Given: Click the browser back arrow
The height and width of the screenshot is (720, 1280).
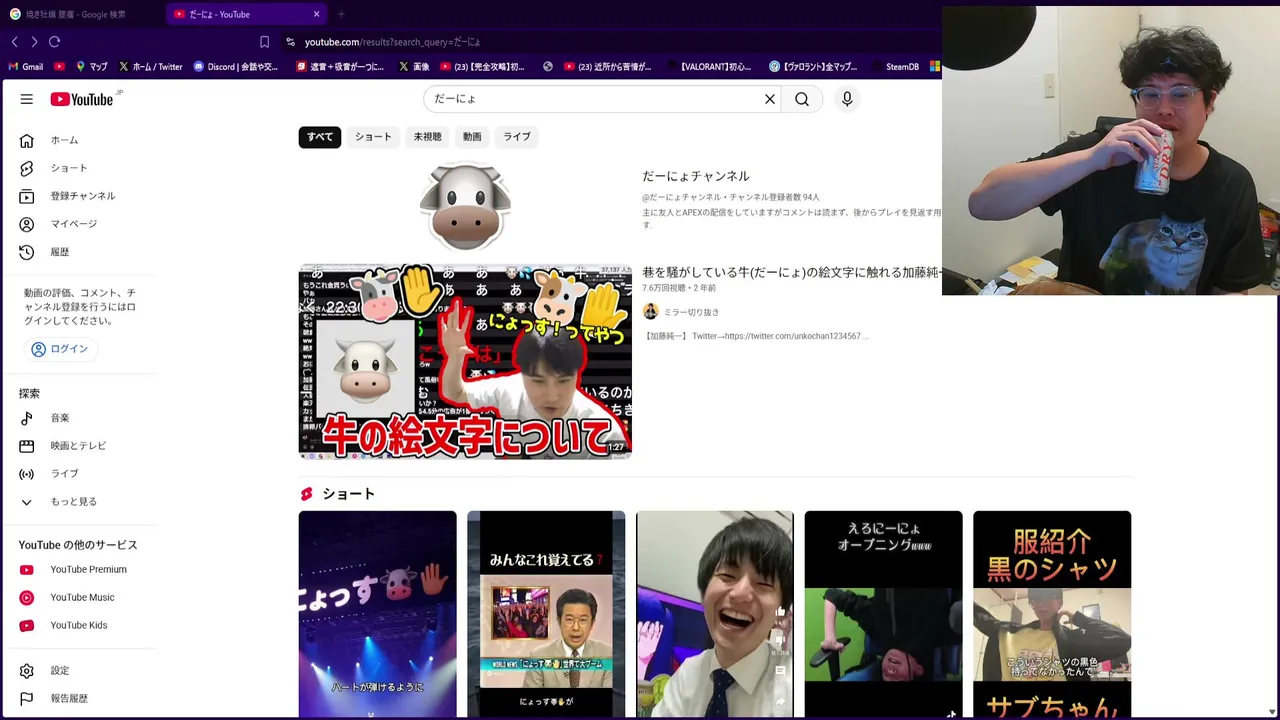Looking at the screenshot, I should coord(14,42).
